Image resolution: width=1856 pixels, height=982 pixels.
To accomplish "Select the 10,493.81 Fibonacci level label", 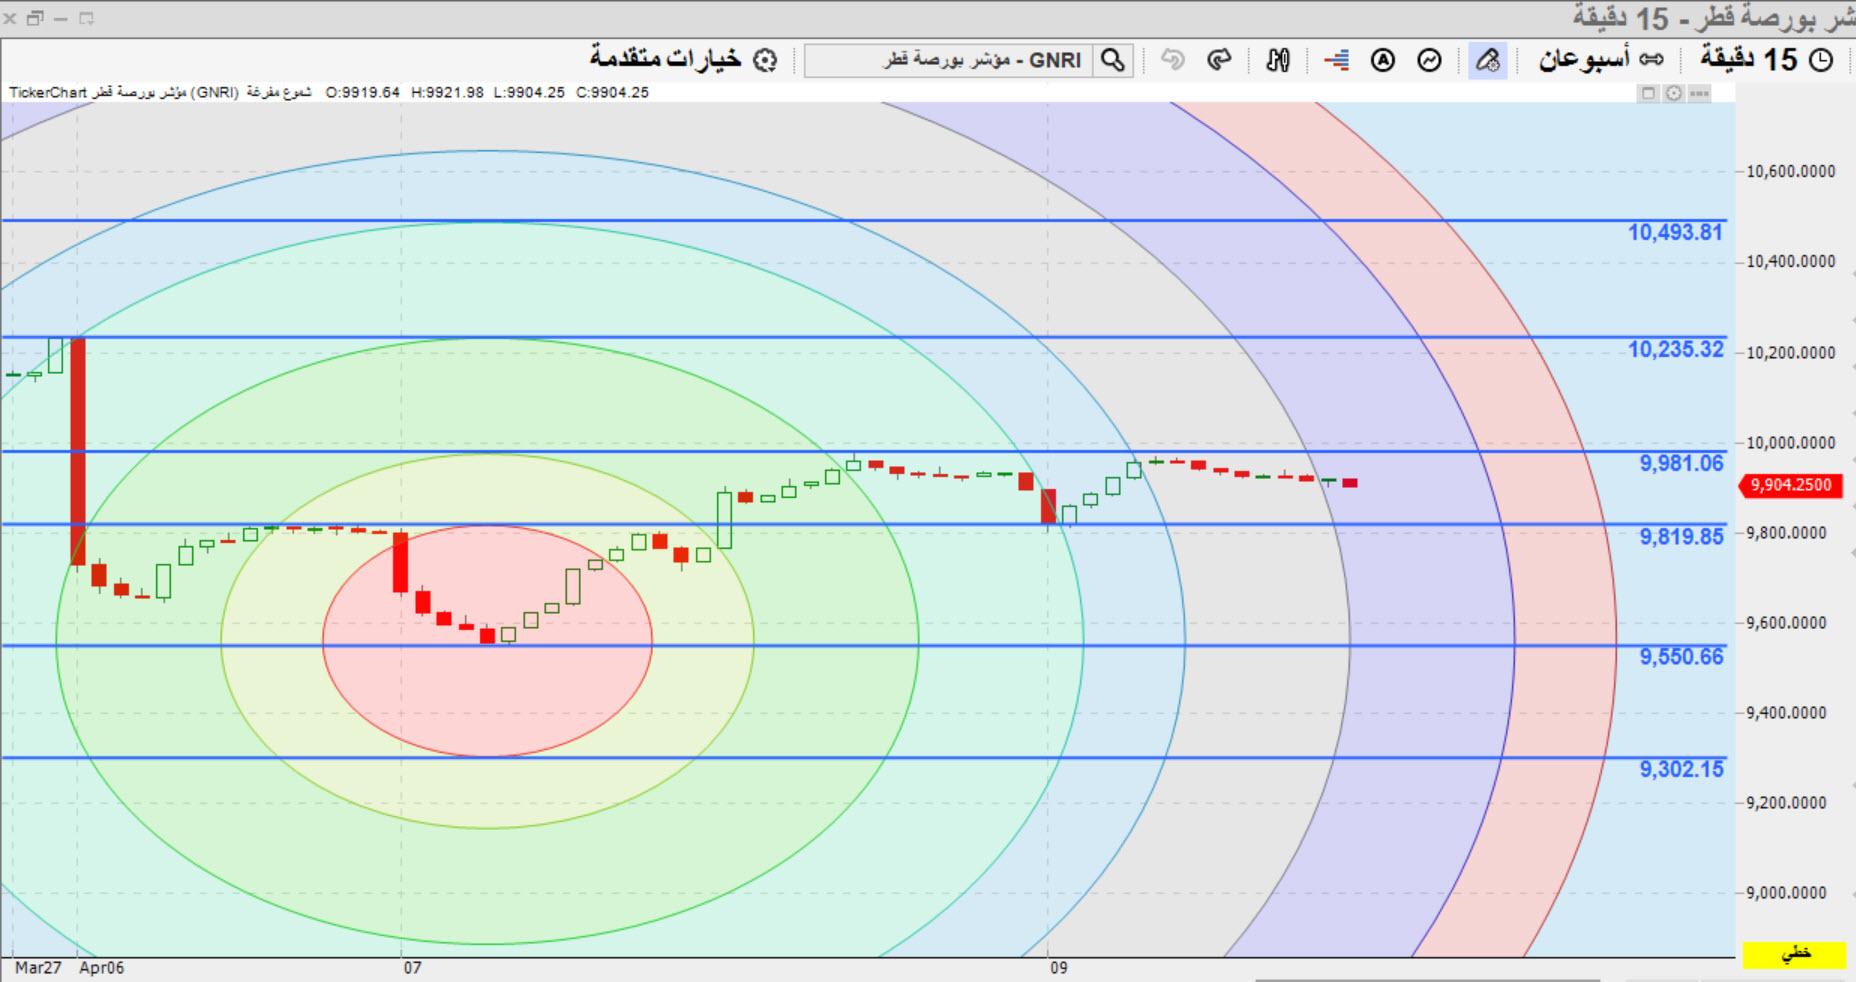I will coord(1676,232).
